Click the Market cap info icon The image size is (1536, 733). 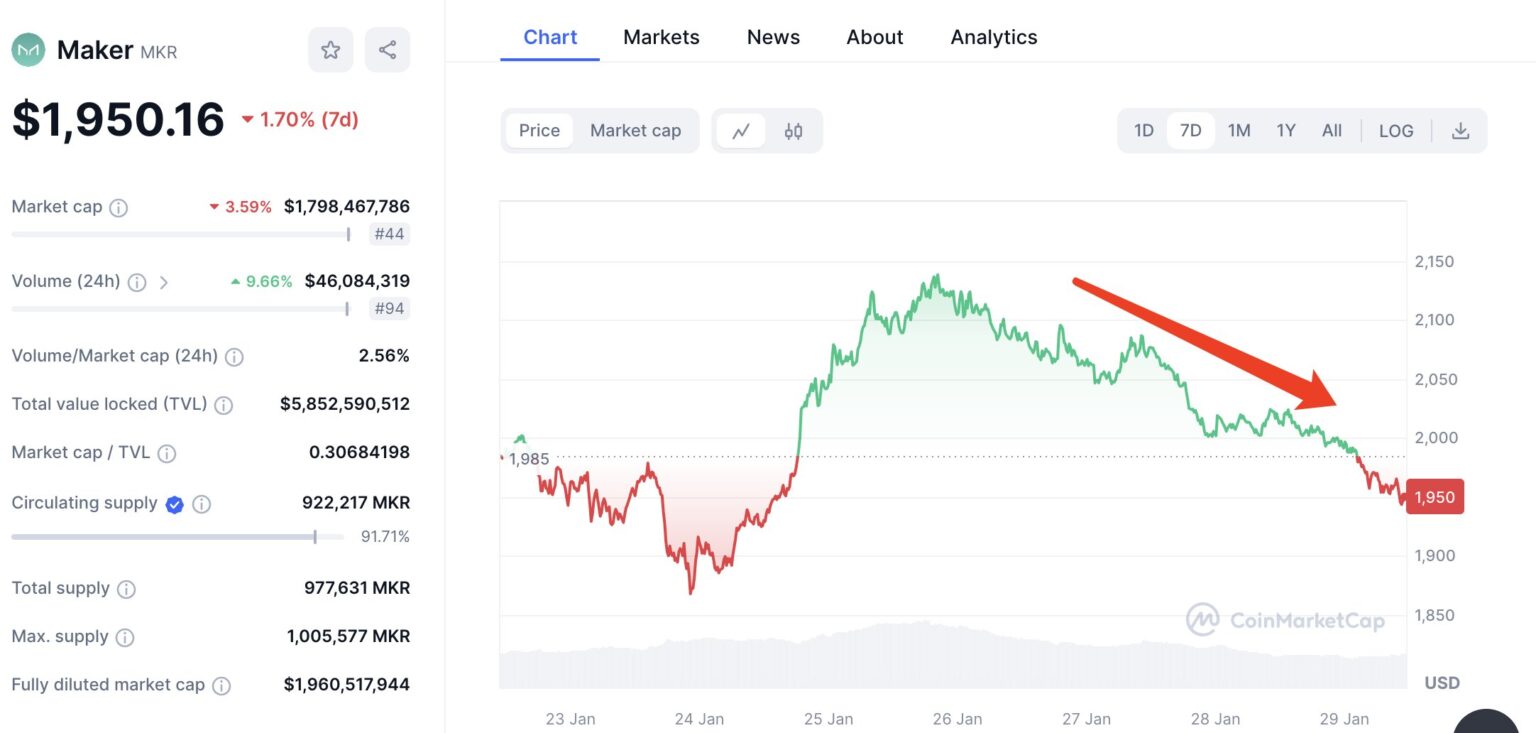pos(118,208)
